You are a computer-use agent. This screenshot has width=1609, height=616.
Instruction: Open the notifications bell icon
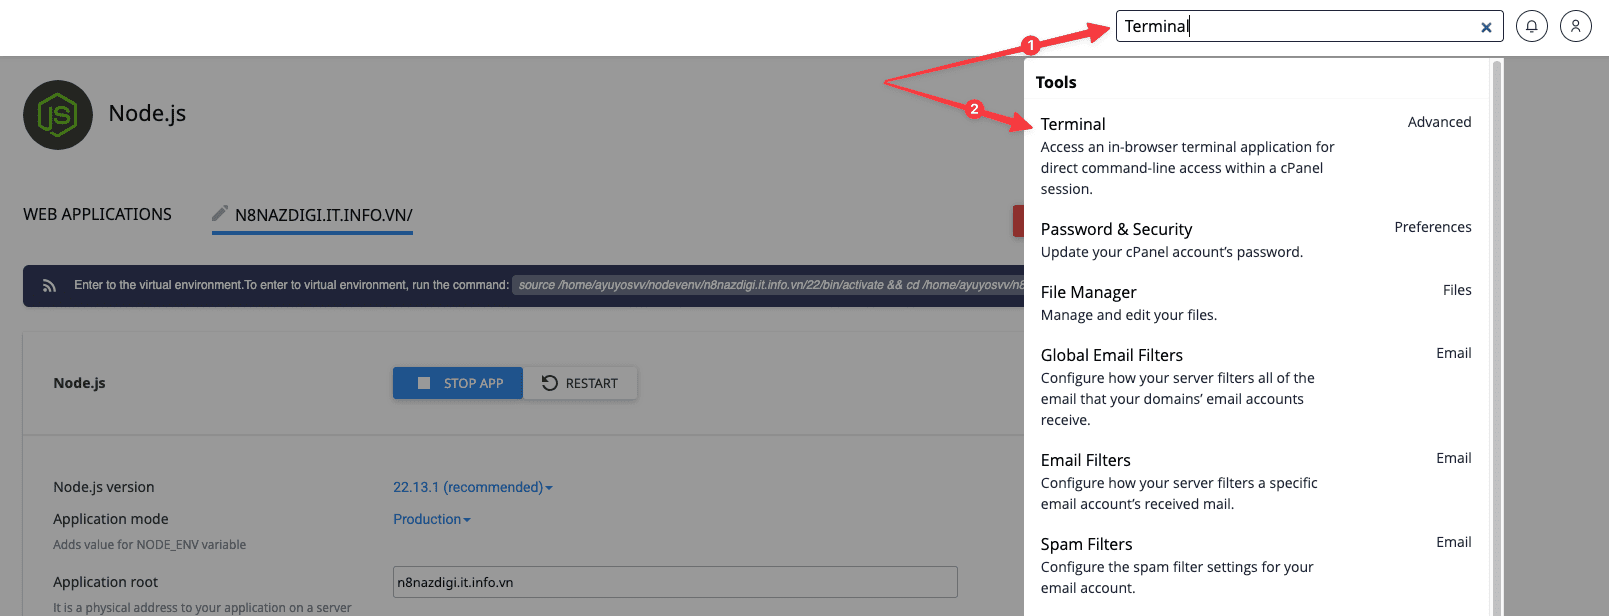[x=1531, y=26]
